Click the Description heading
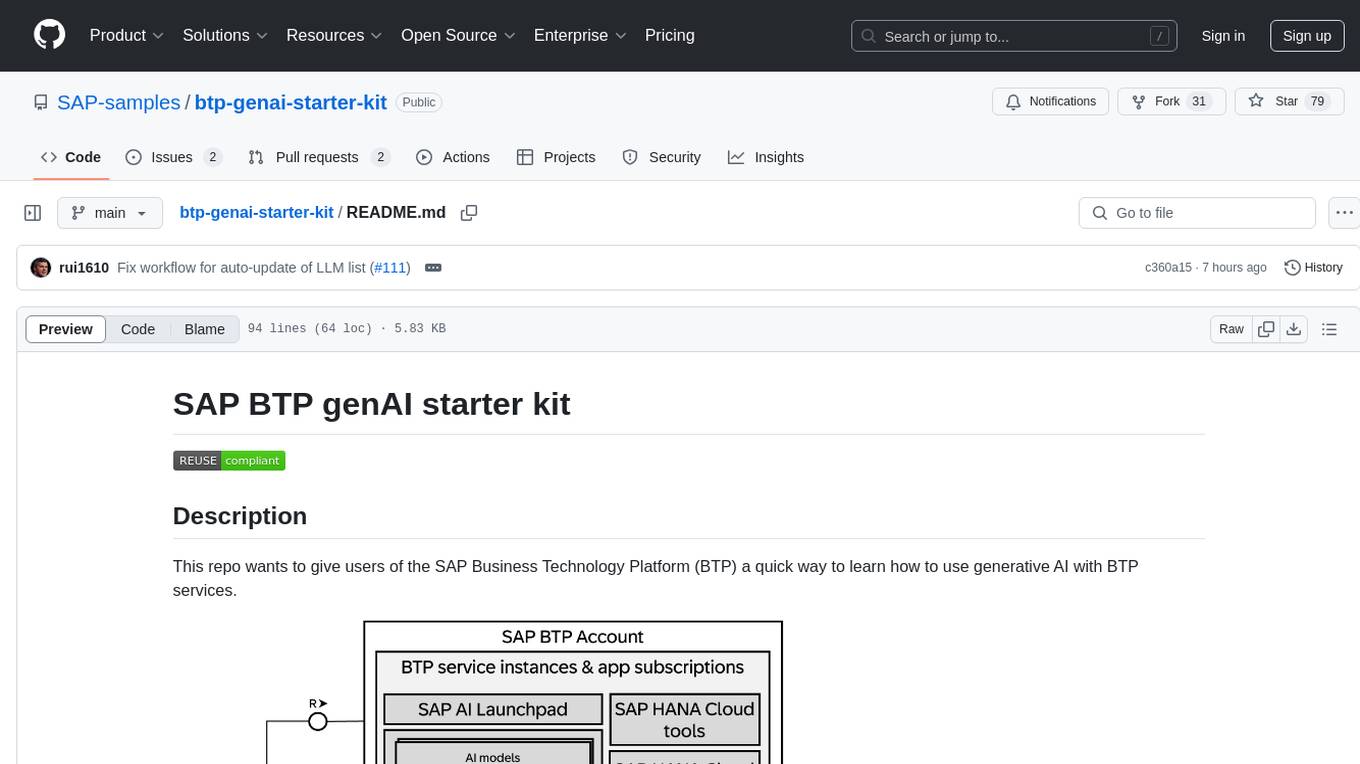The image size is (1360, 764). click(240, 516)
